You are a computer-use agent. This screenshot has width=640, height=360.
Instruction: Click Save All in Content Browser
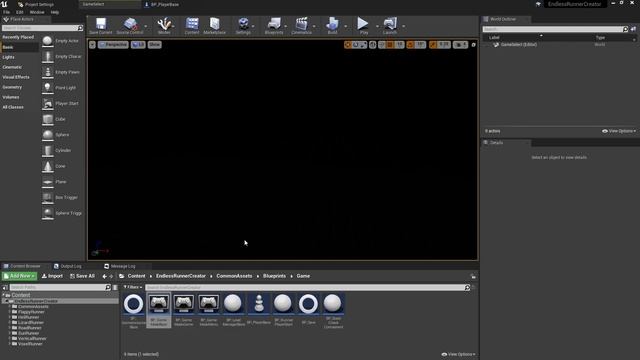[x=82, y=276]
